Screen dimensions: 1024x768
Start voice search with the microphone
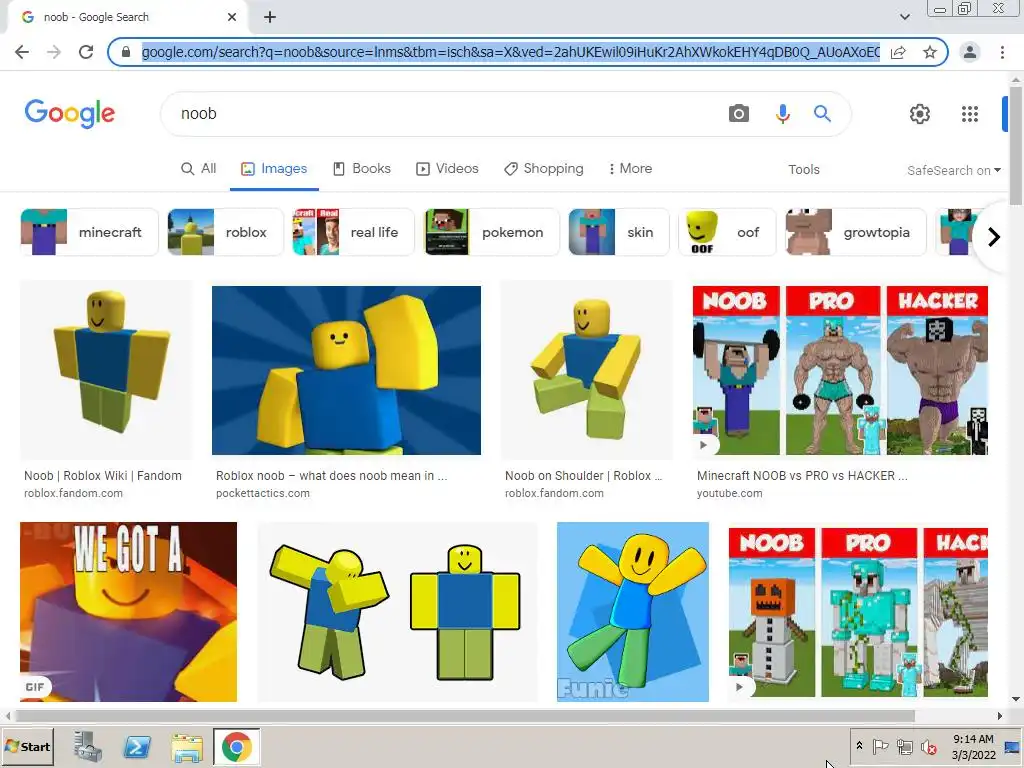point(782,114)
